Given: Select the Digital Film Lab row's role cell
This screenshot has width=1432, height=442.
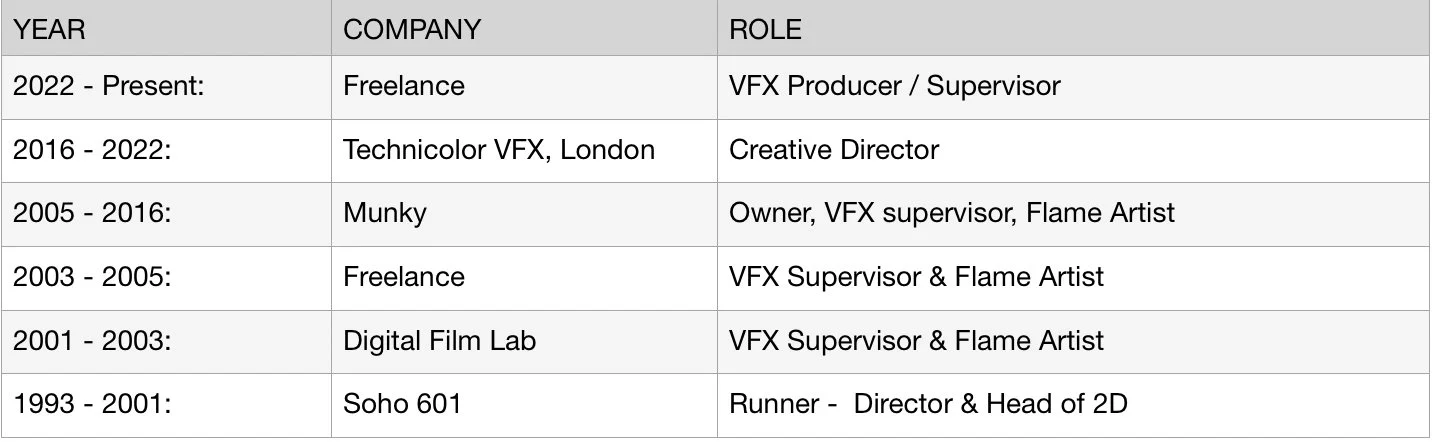Looking at the screenshot, I should click(x=916, y=340).
